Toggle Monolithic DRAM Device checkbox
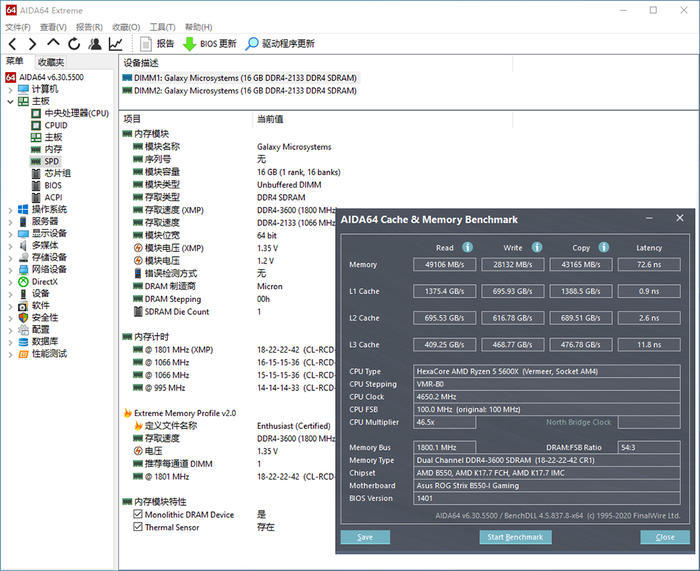This screenshot has height=571, width=700. point(138,514)
